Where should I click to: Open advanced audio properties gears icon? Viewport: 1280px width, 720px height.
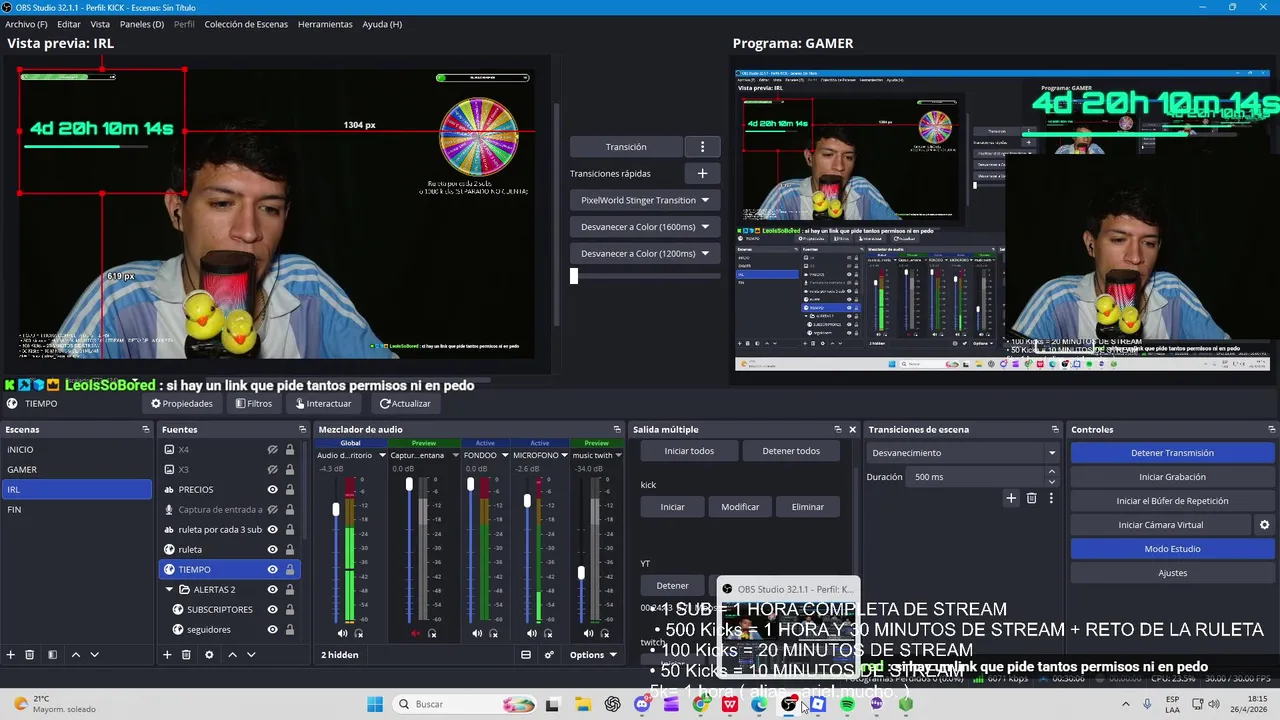[549, 655]
